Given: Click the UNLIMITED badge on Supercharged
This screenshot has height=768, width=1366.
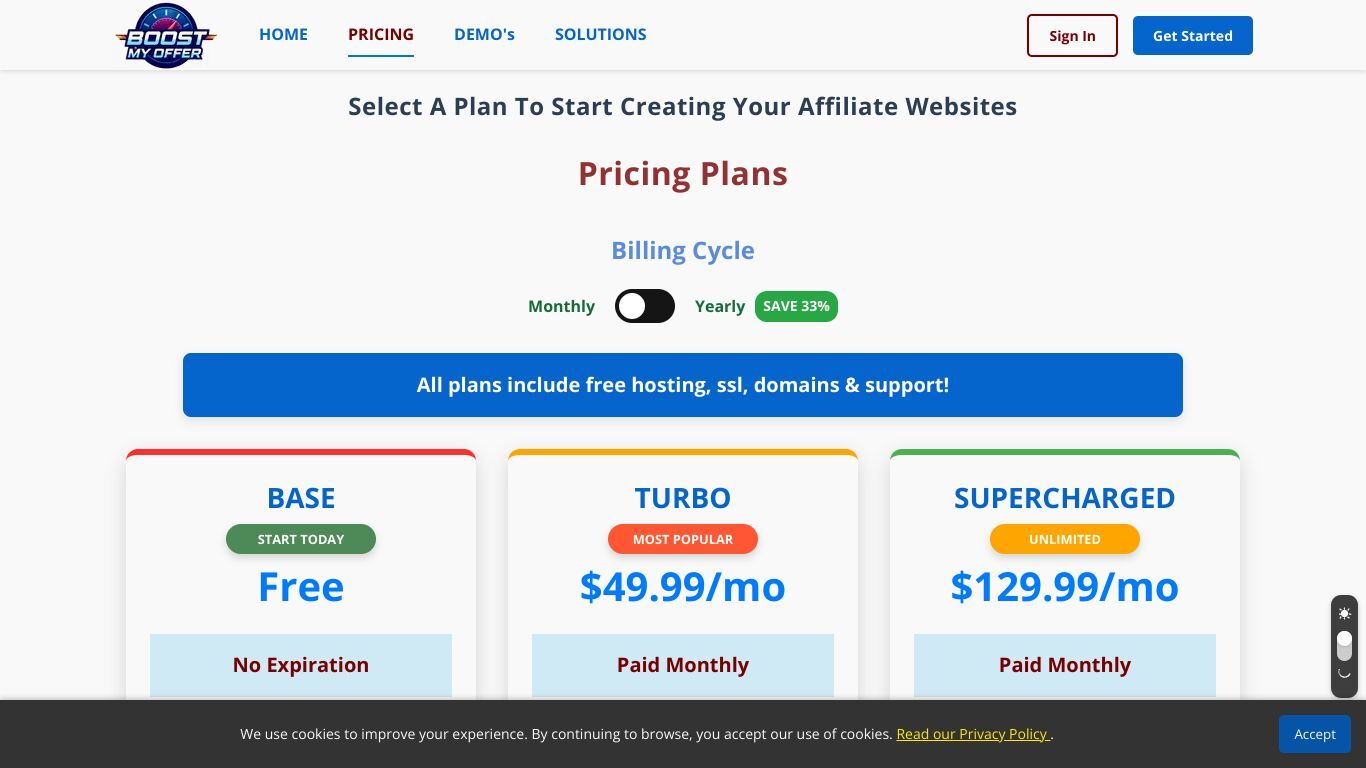Looking at the screenshot, I should pos(1065,539).
